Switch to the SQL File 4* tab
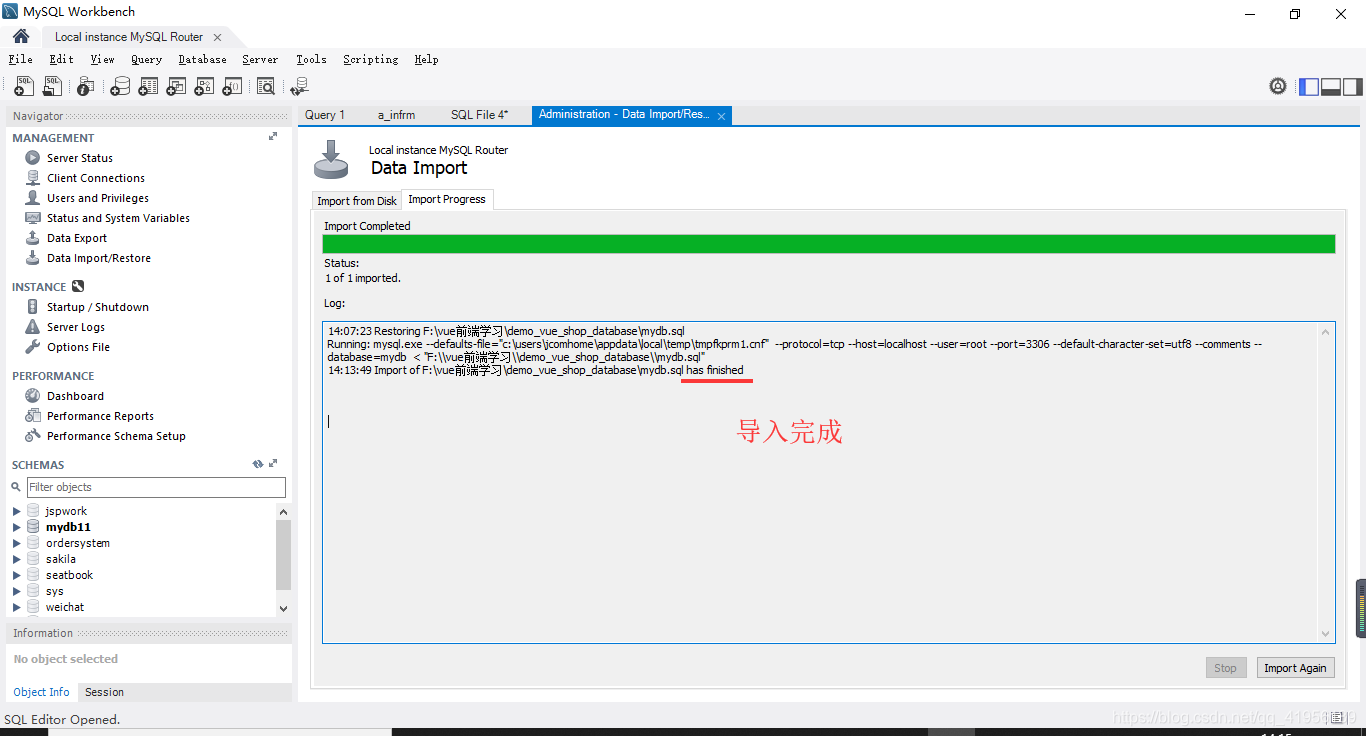The width and height of the screenshot is (1366, 736). (479, 115)
